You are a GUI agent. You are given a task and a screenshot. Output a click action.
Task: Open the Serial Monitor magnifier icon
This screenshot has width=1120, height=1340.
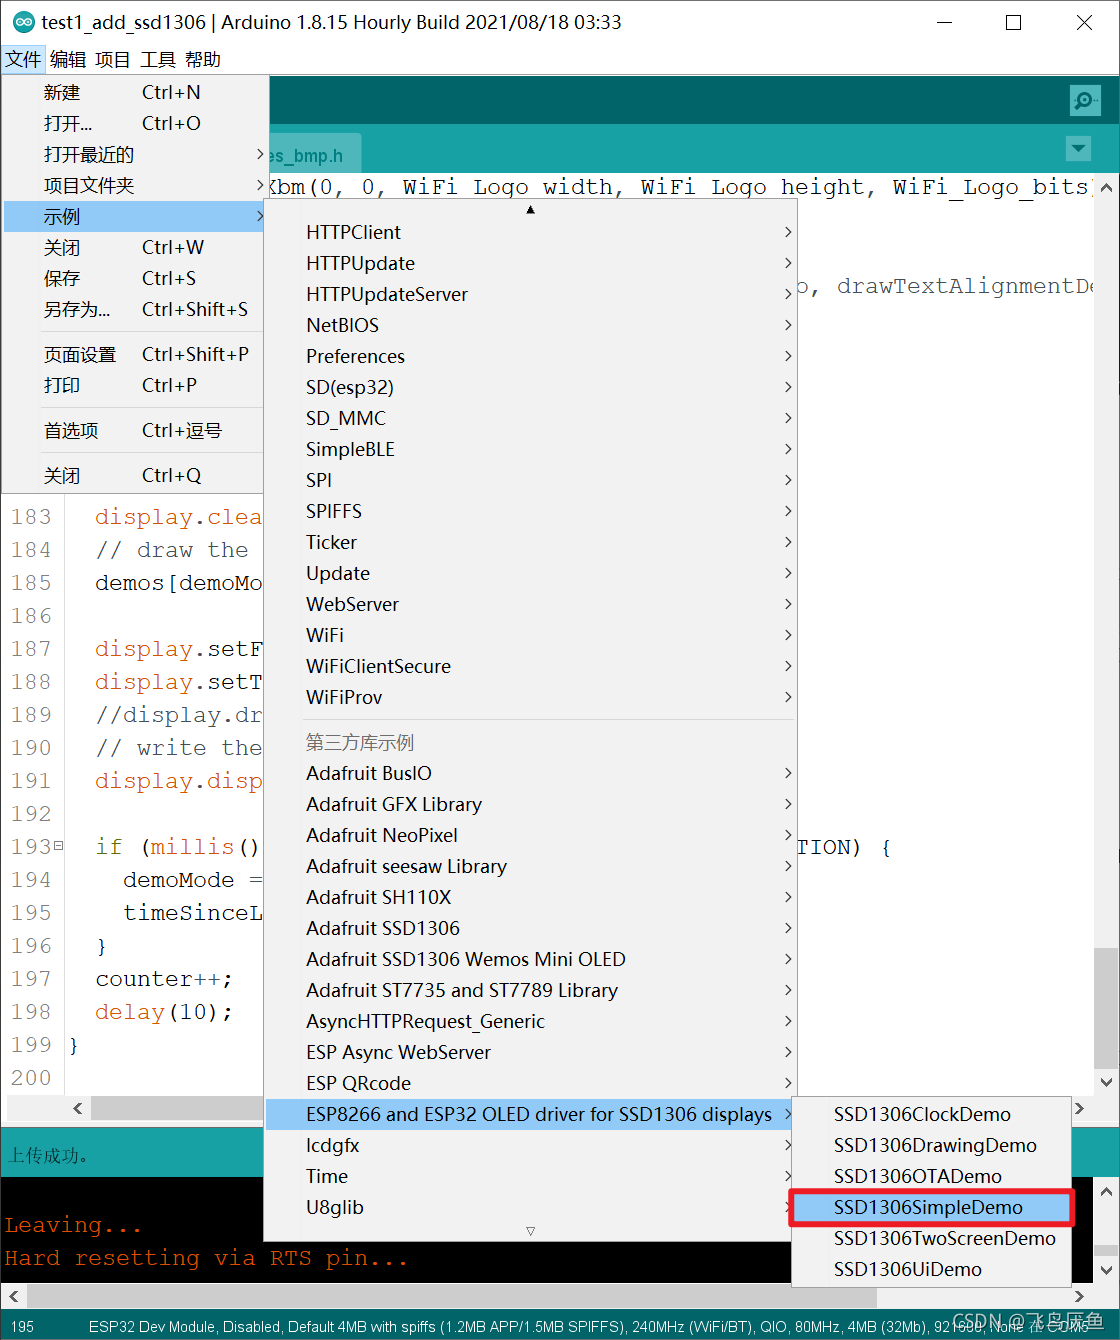tap(1085, 100)
